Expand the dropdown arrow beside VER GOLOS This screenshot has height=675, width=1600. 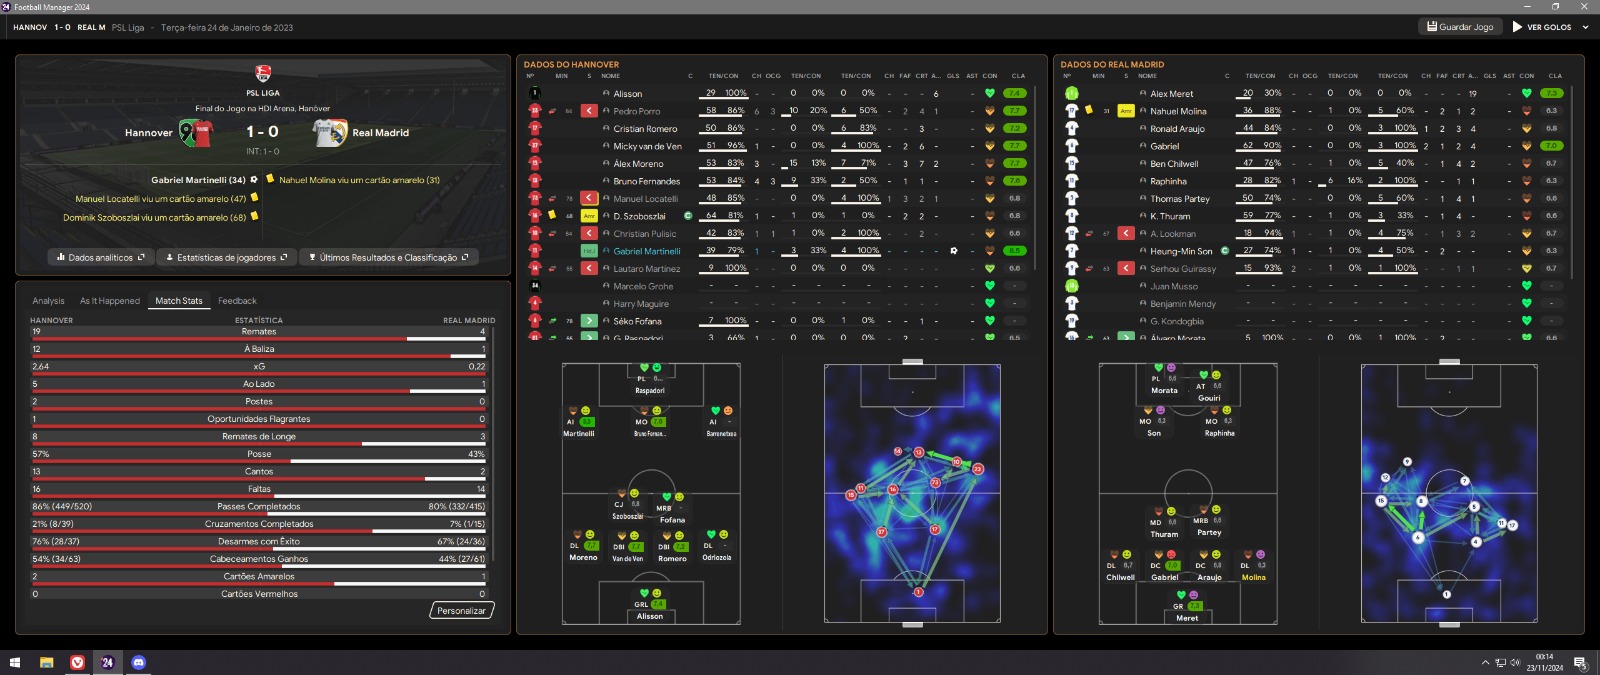(x=1585, y=27)
